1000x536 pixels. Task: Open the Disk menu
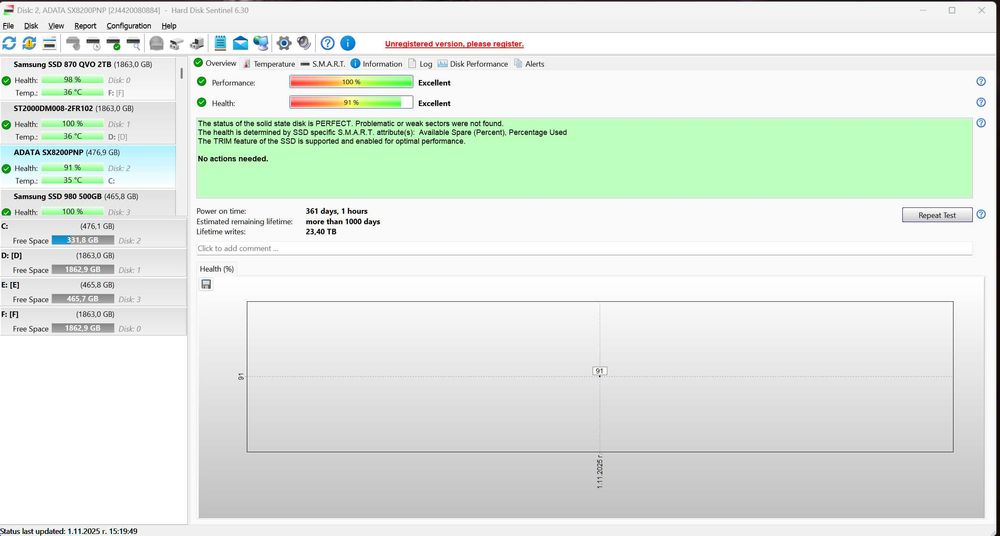coord(31,26)
